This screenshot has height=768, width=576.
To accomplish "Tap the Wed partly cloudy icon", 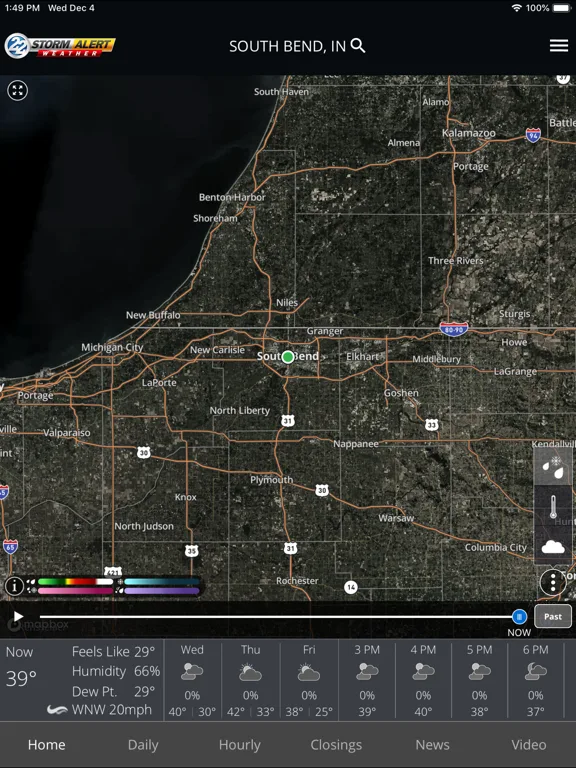I will (192, 672).
